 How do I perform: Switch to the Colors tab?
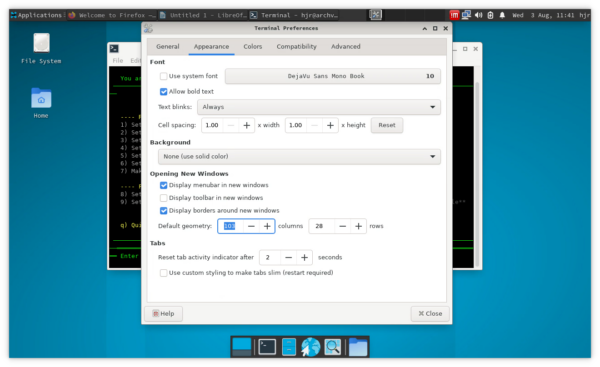pos(253,46)
